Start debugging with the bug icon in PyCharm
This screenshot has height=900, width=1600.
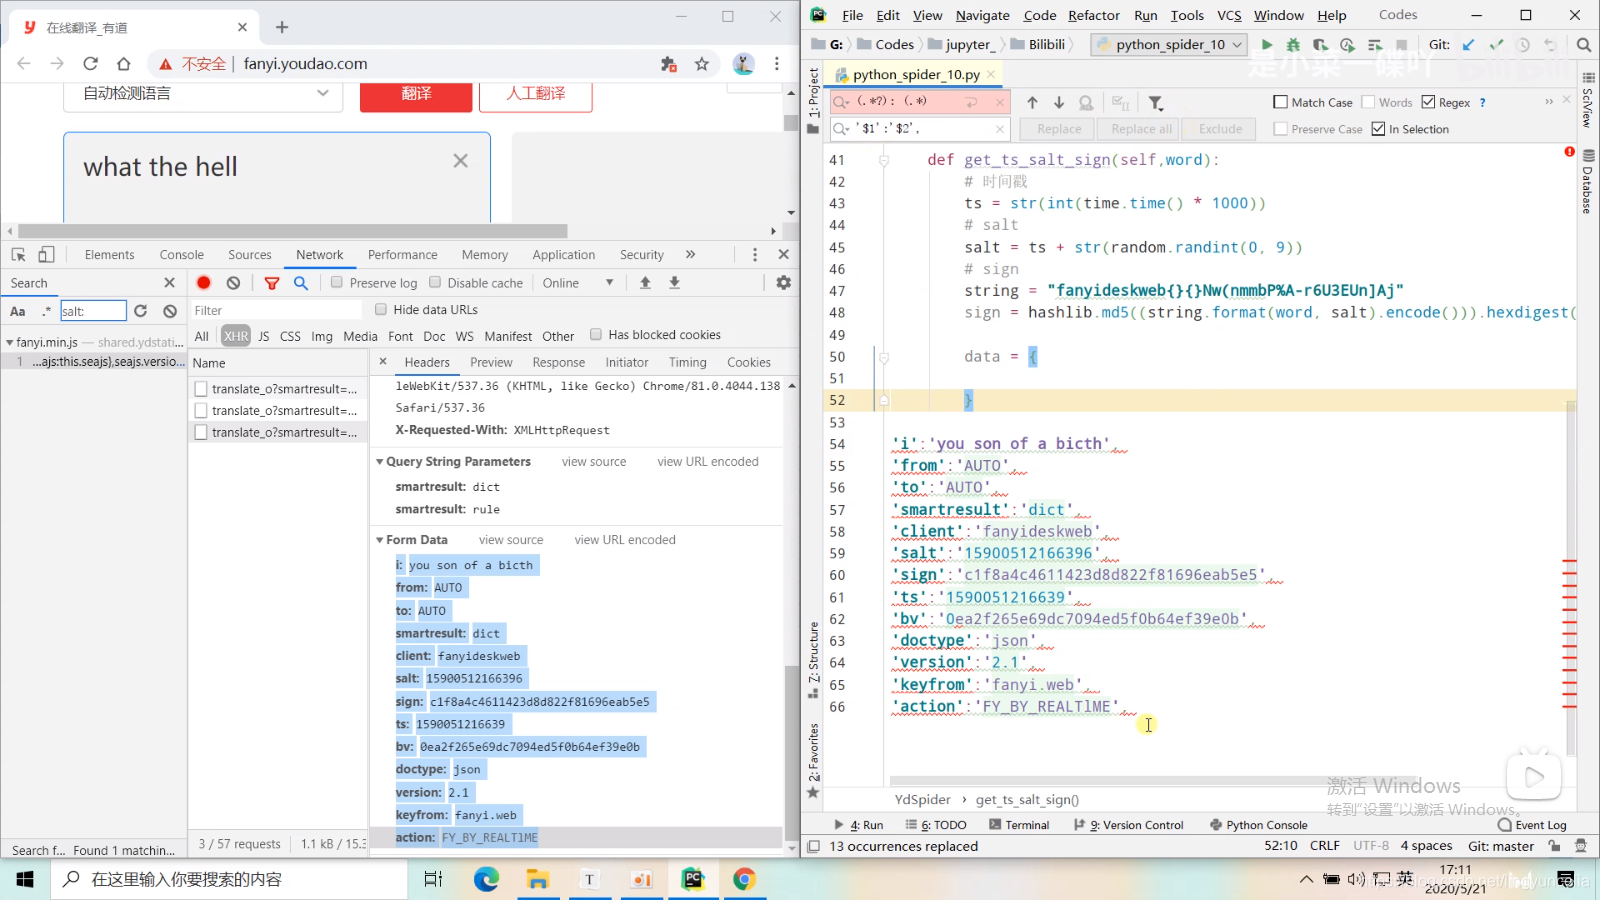click(x=1293, y=45)
